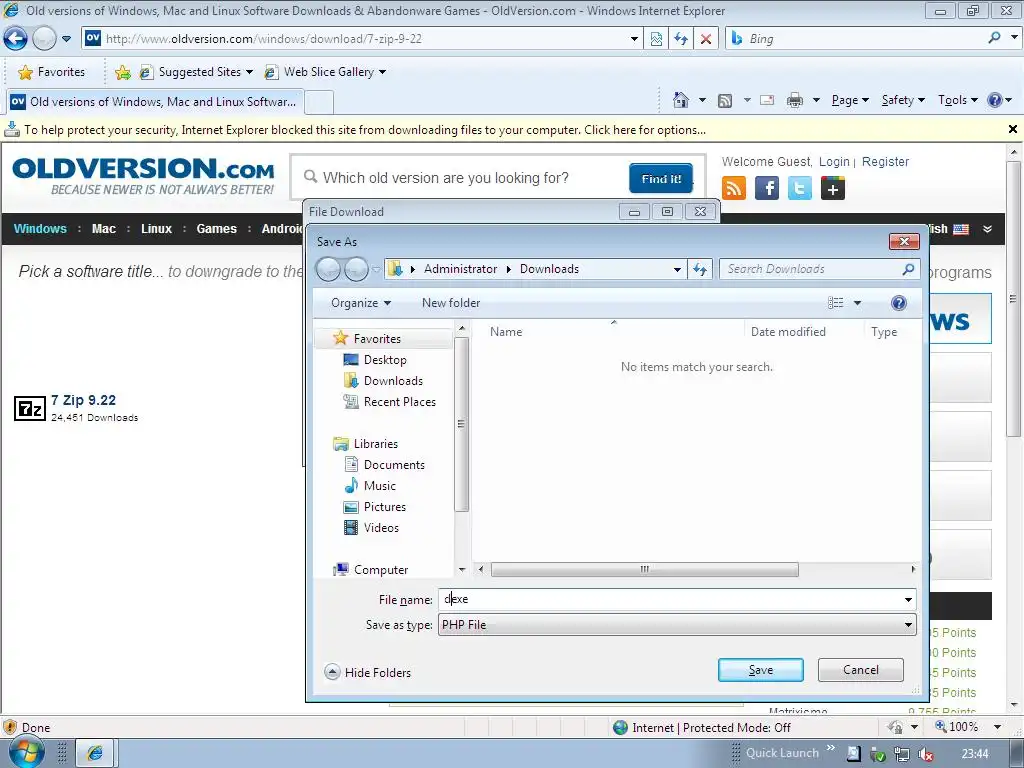
Task: Click the Add to Favorites Bar icon
Action: click(122, 72)
